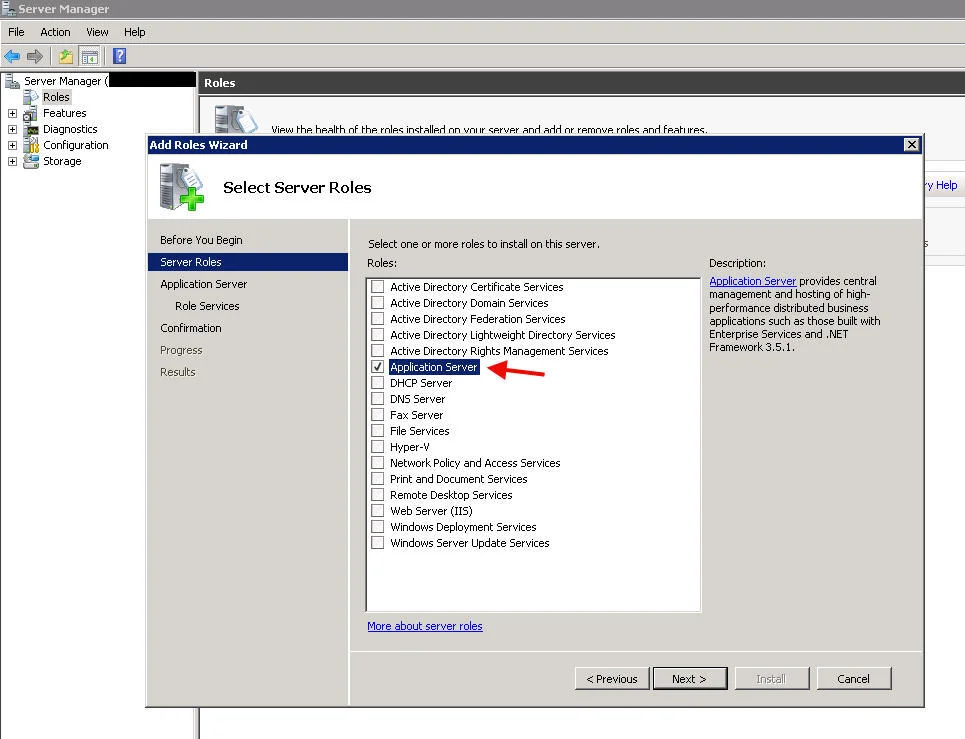Expand the Features tree node
The height and width of the screenshot is (739, 965).
pos(12,113)
